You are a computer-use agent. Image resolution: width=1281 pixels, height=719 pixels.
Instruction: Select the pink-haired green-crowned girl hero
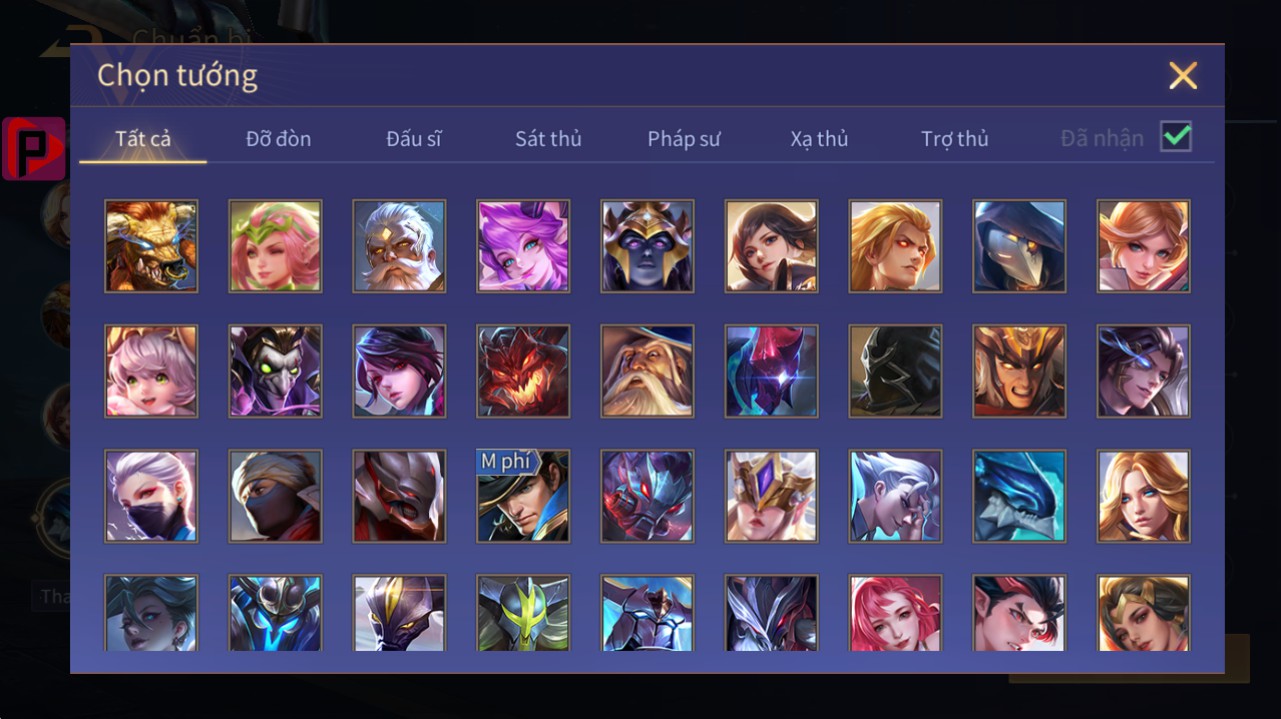click(x=275, y=246)
